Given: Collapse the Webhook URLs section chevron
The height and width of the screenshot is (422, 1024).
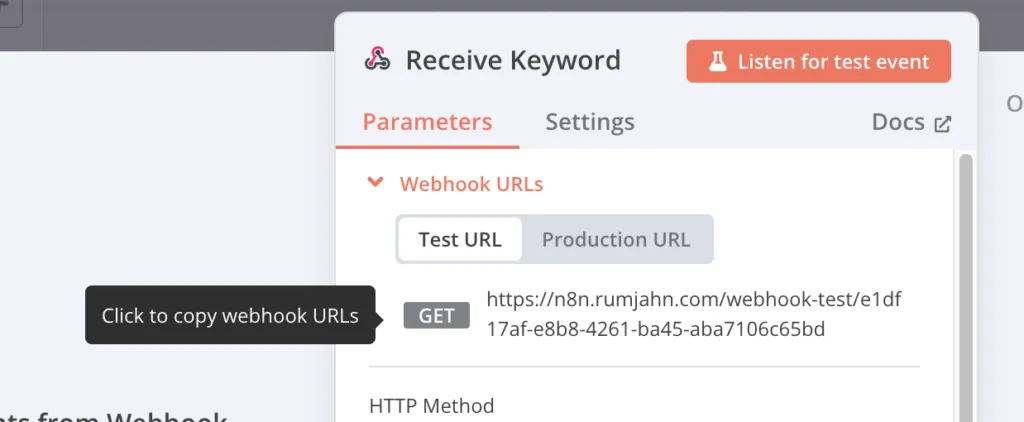Looking at the screenshot, I should (376, 183).
